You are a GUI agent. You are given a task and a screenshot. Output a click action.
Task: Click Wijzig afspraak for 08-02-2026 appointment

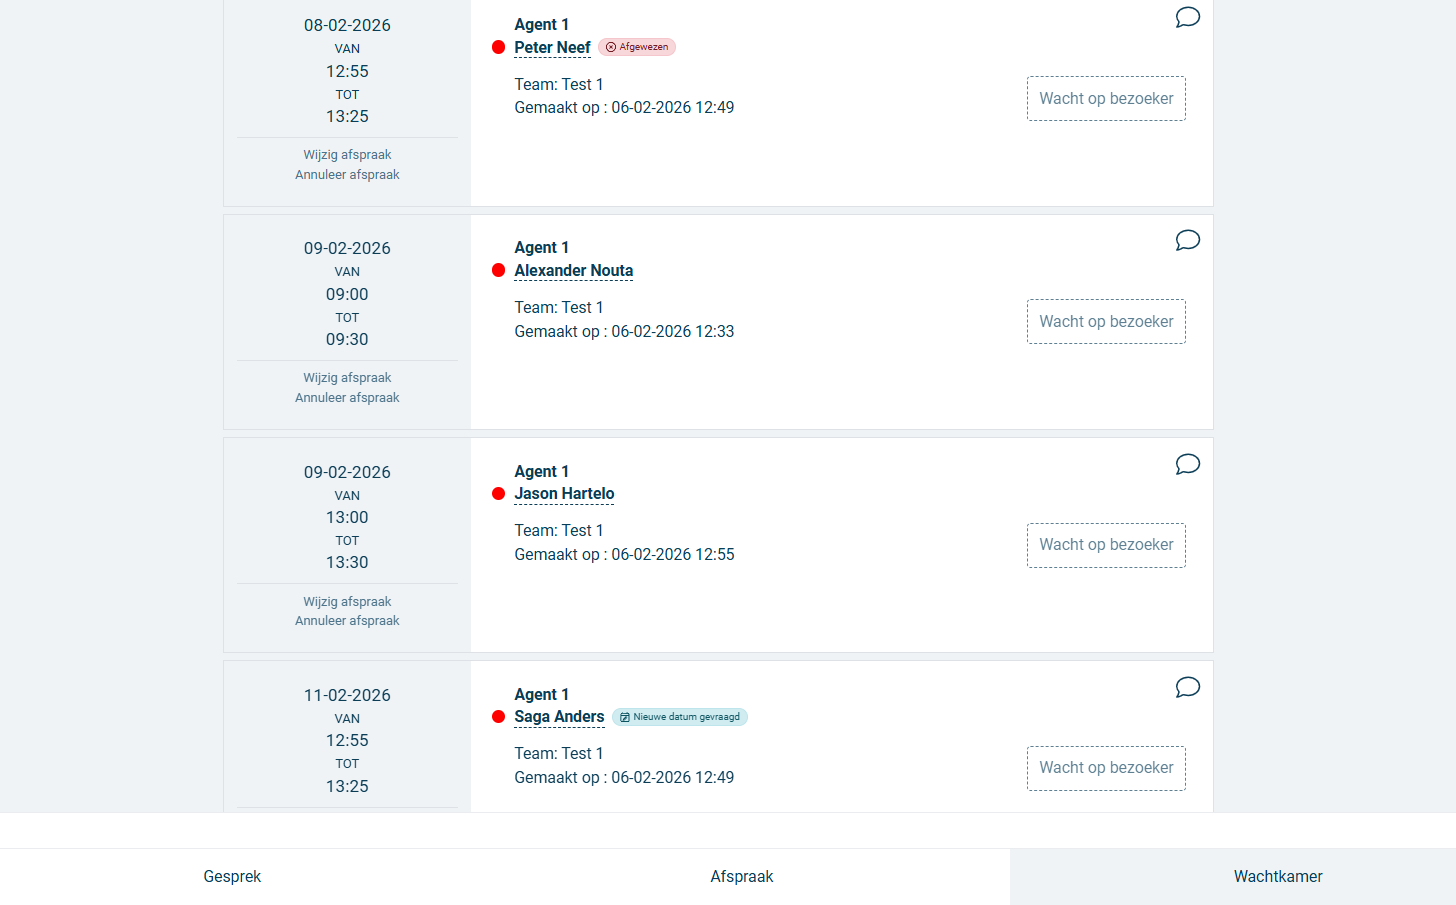347,155
